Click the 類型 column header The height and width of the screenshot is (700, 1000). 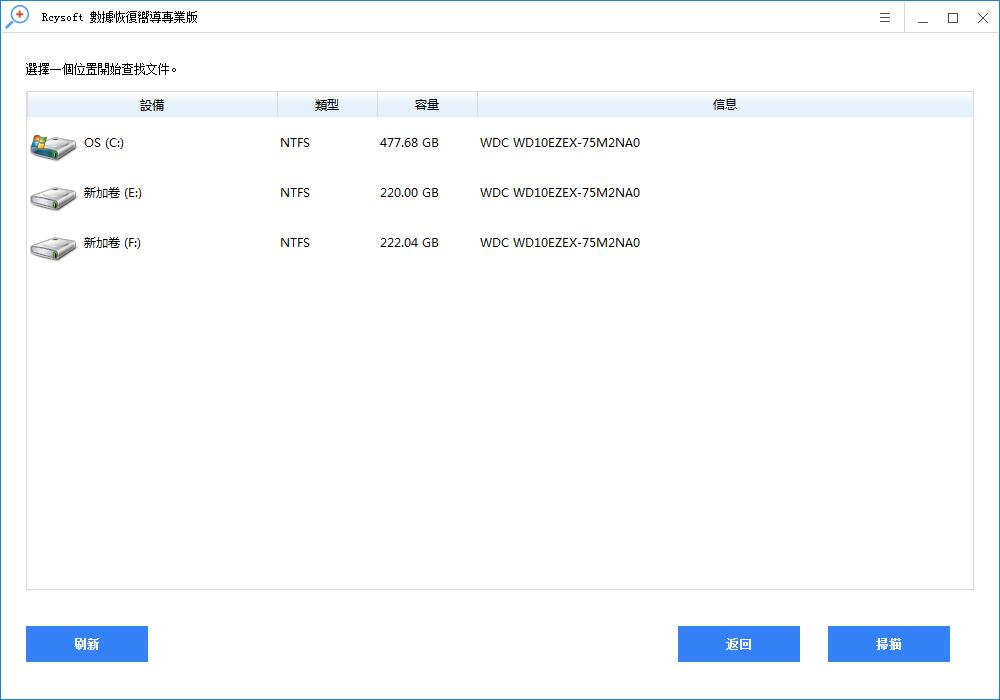327,105
